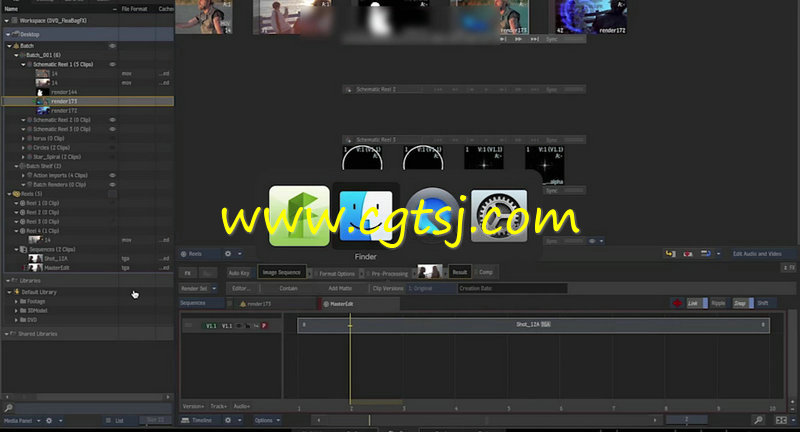The width and height of the screenshot is (800, 432).
Task: Click the Add Matte button
Action: coord(340,288)
